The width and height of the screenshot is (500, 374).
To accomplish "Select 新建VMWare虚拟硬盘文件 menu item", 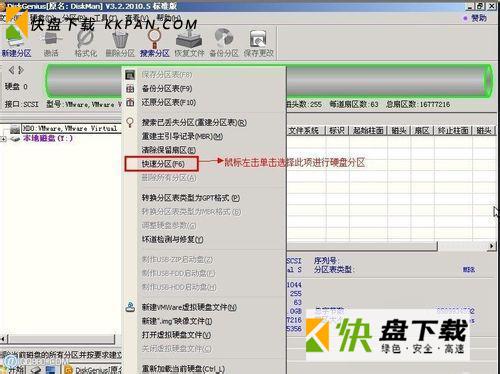I will tap(189, 307).
